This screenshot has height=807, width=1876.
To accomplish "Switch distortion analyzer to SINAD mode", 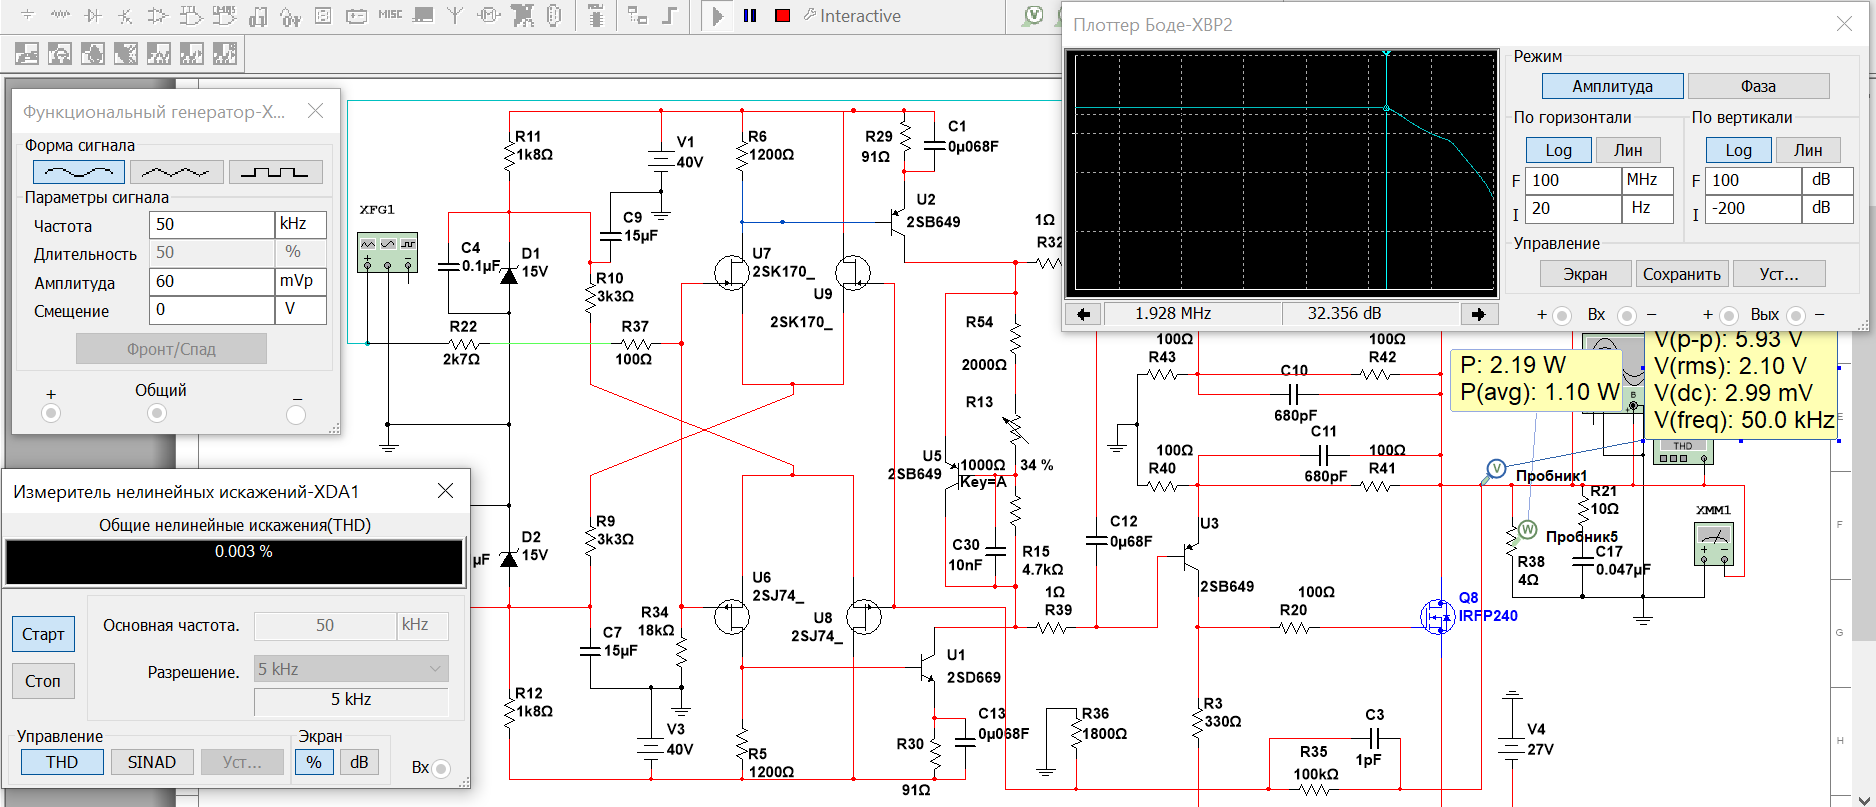I will coord(152,762).
